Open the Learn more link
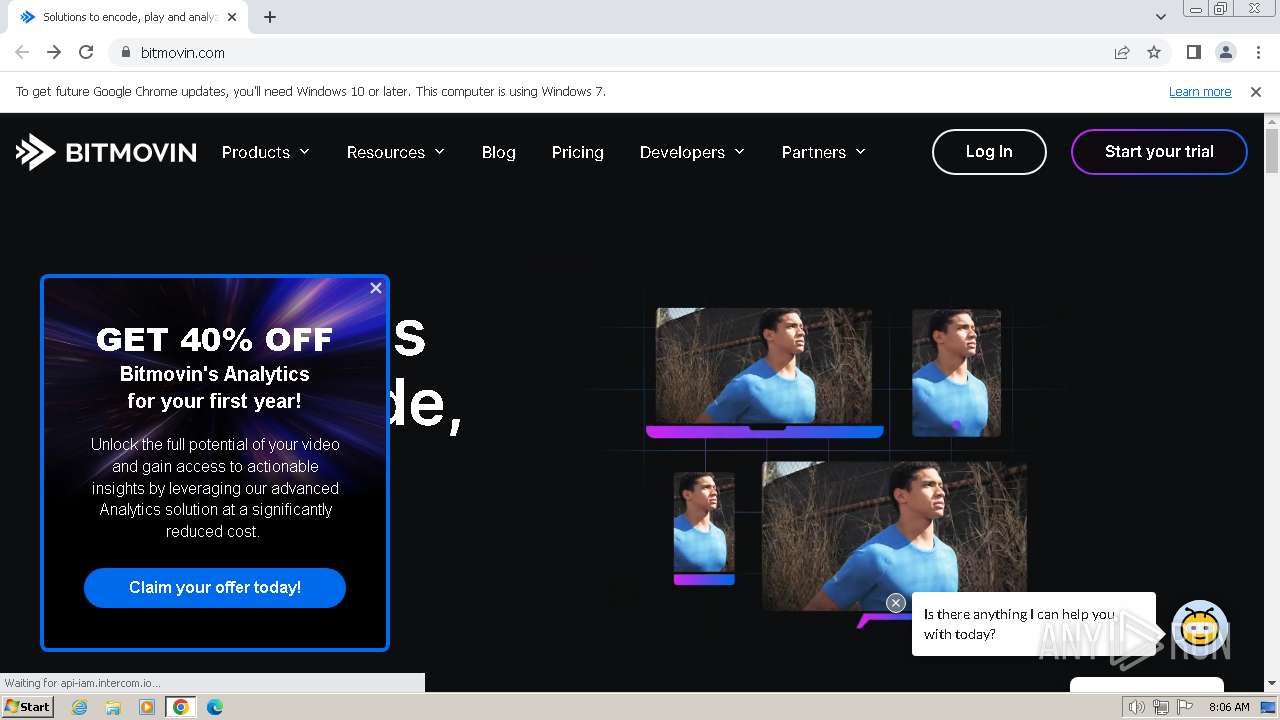Image resolution: width=1280 pixels, height=720 pixels. [1200, 92]
